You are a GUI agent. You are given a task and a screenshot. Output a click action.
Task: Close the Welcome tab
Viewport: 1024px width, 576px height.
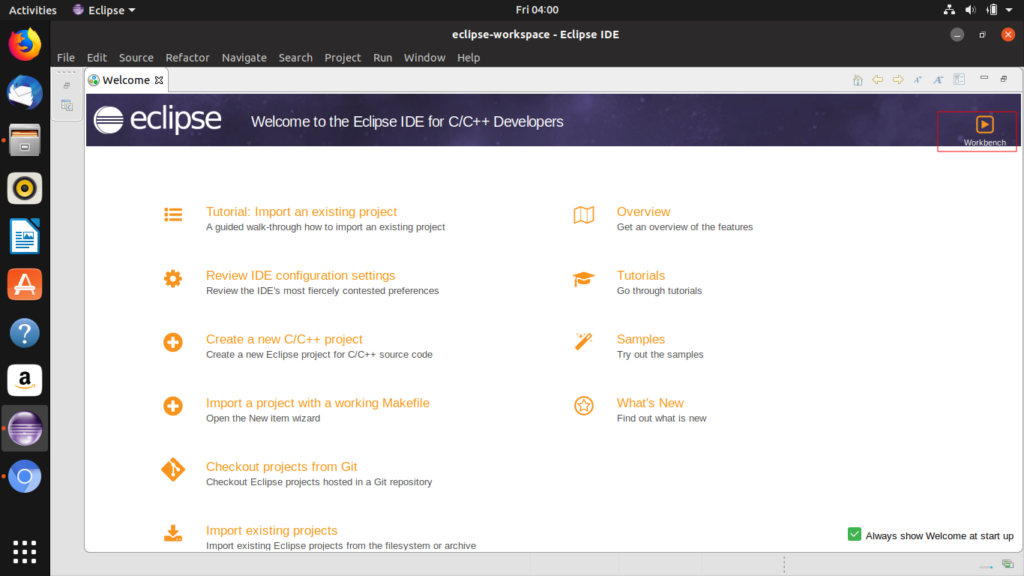(159, 80)
